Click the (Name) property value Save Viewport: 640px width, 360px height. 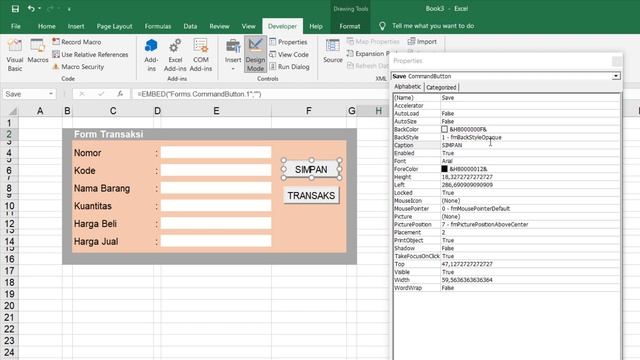pyautogui.click(x=448, y=98)
